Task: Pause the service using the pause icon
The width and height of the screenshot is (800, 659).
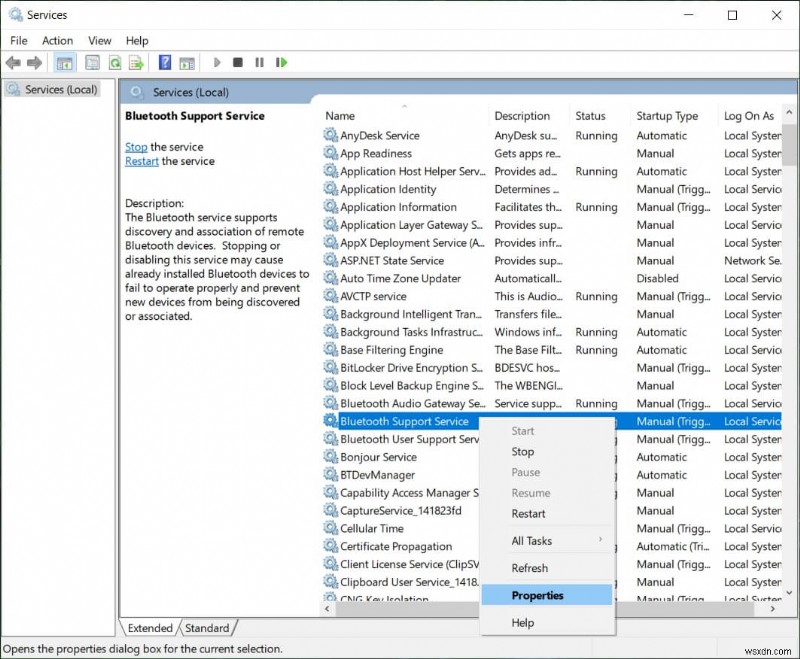Action: pyautogui.click(x=259, y=62)
